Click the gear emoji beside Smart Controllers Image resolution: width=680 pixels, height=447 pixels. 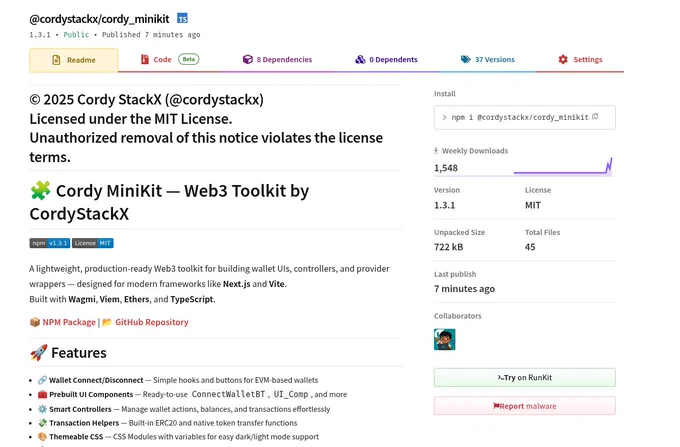tap(42, 409)
